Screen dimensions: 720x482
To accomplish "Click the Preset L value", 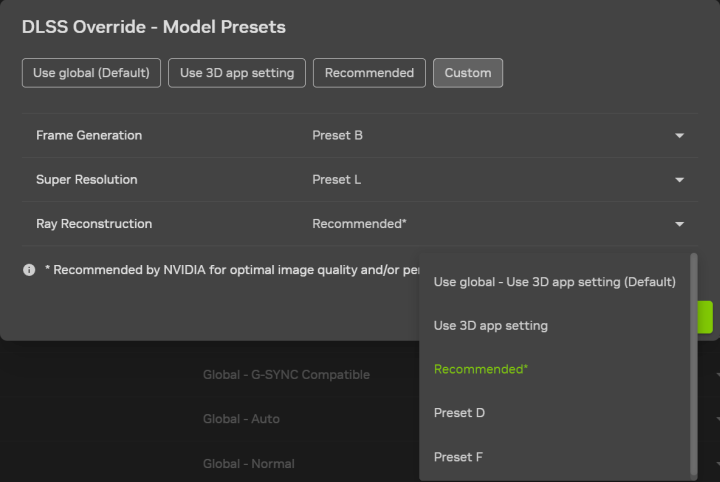I will coord(337,179).
